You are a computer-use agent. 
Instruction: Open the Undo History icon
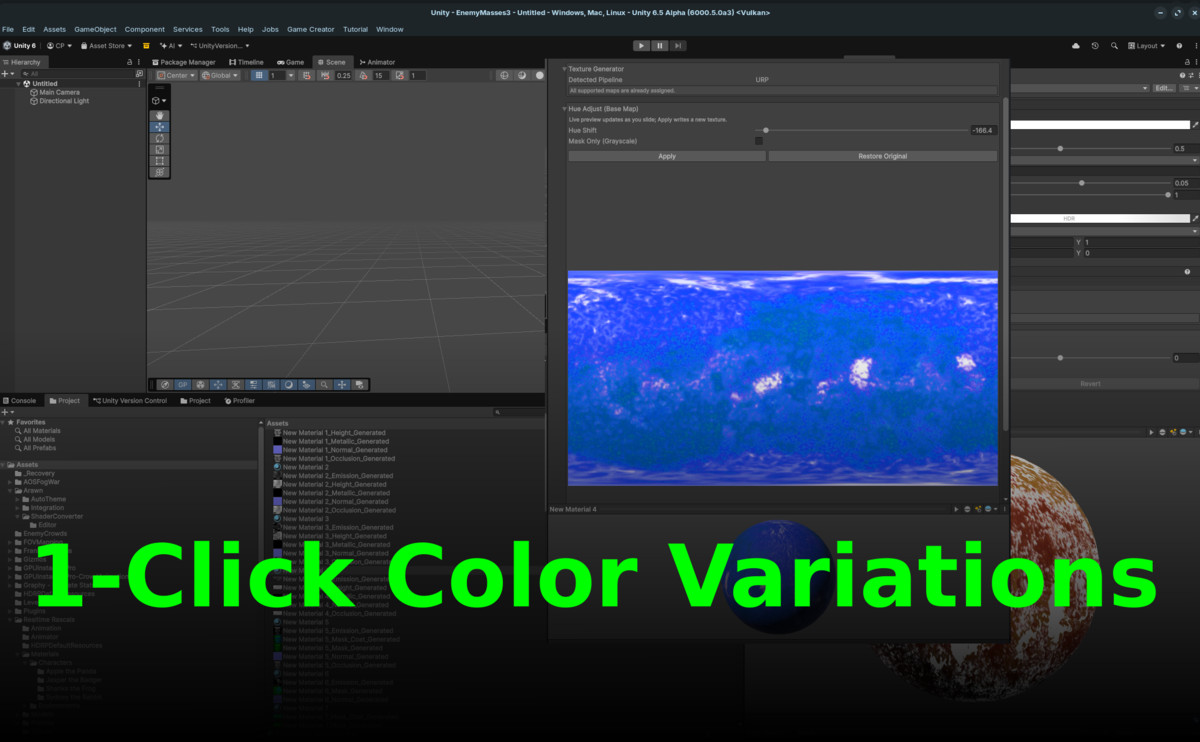click(1095, 45)
